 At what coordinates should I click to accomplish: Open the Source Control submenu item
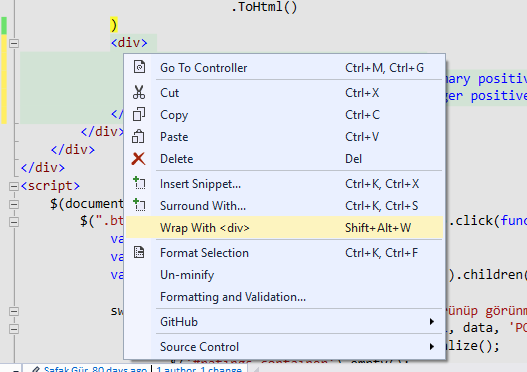point(284,346)
